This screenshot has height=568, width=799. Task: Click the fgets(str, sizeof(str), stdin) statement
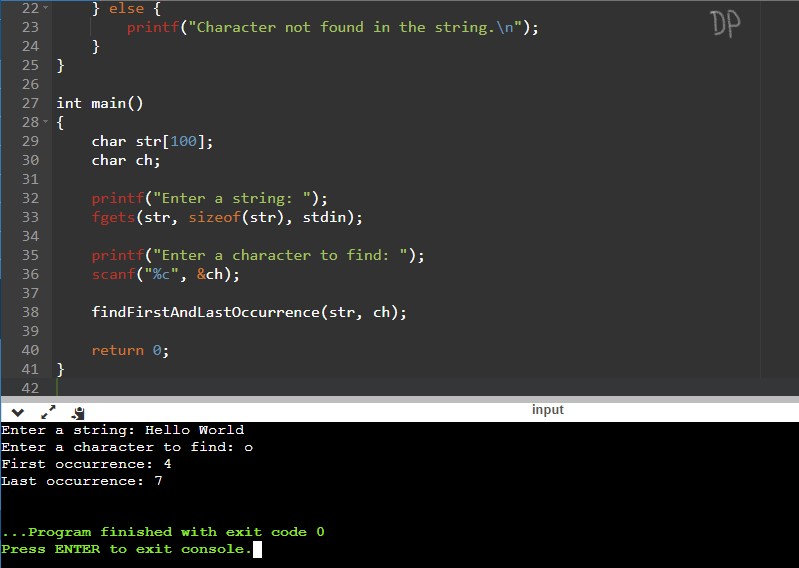(x=227, y=217)
